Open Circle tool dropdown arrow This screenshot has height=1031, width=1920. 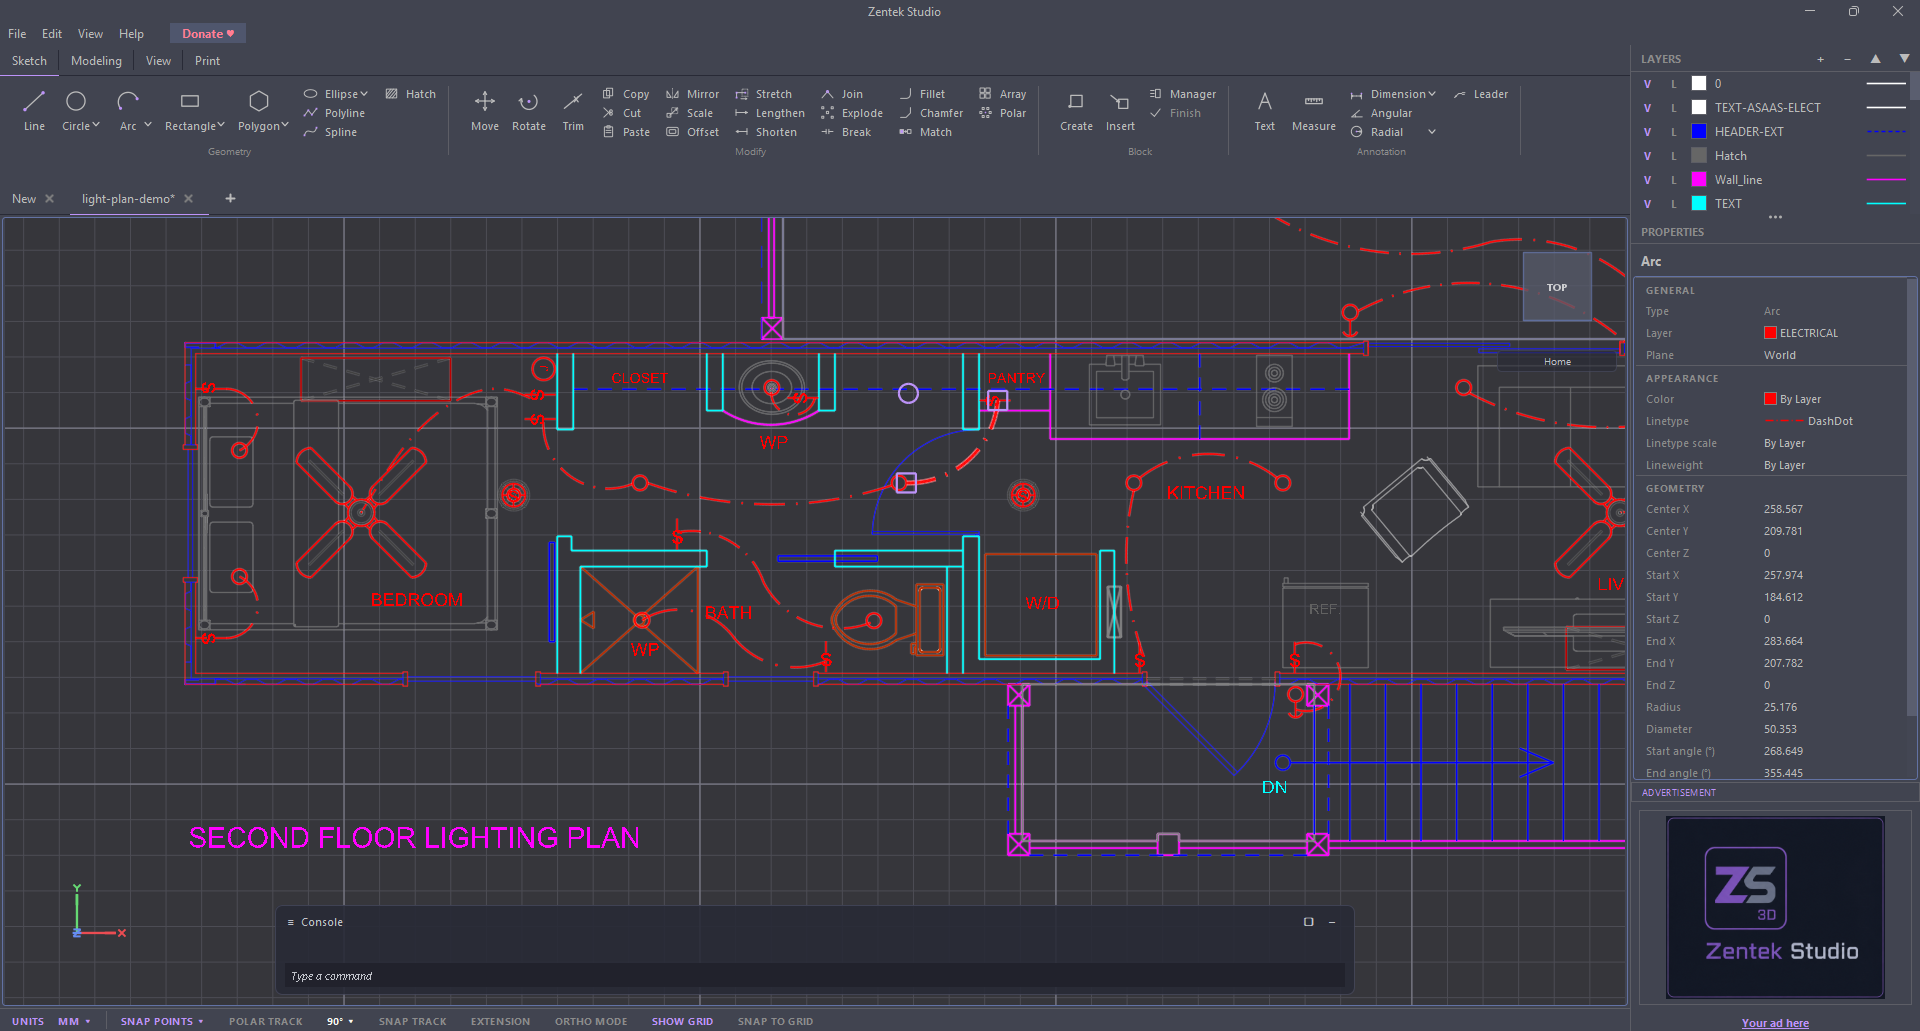pos(96,125)
